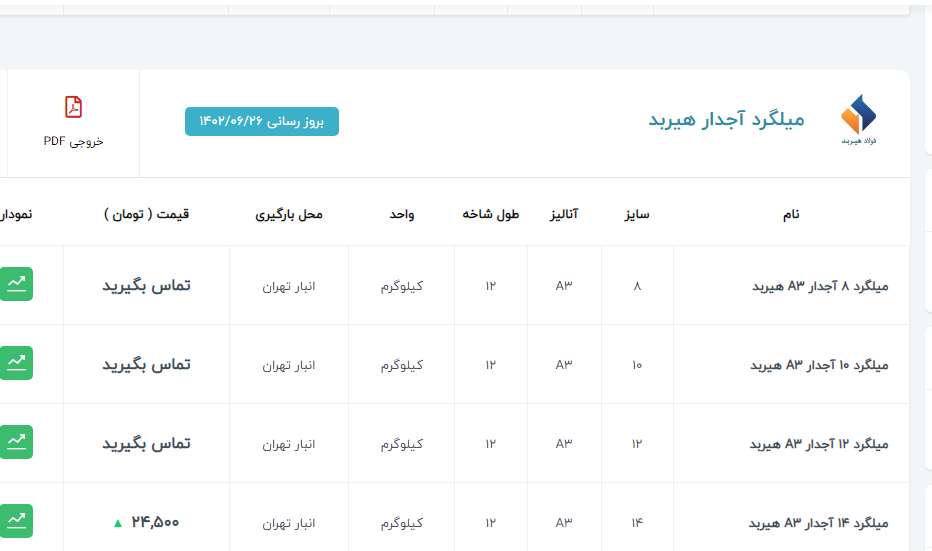Open میلگرد ۱۰ آجدار A۳ هیربد product
This screenshot has height=551, width=932.
tap(819, 365)
